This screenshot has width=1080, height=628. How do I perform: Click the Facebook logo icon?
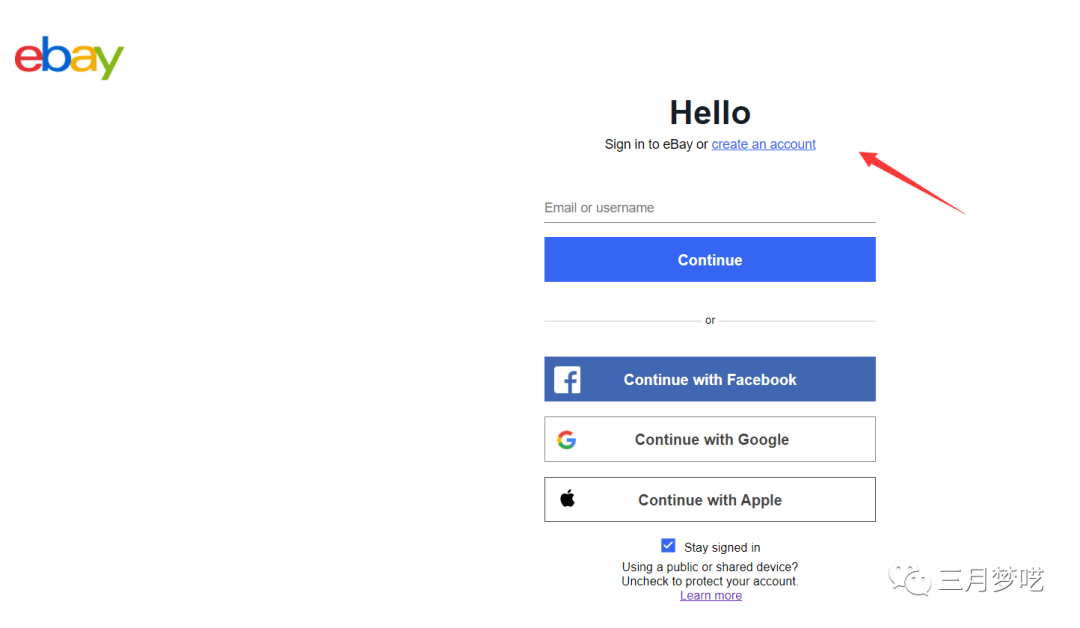567,380
